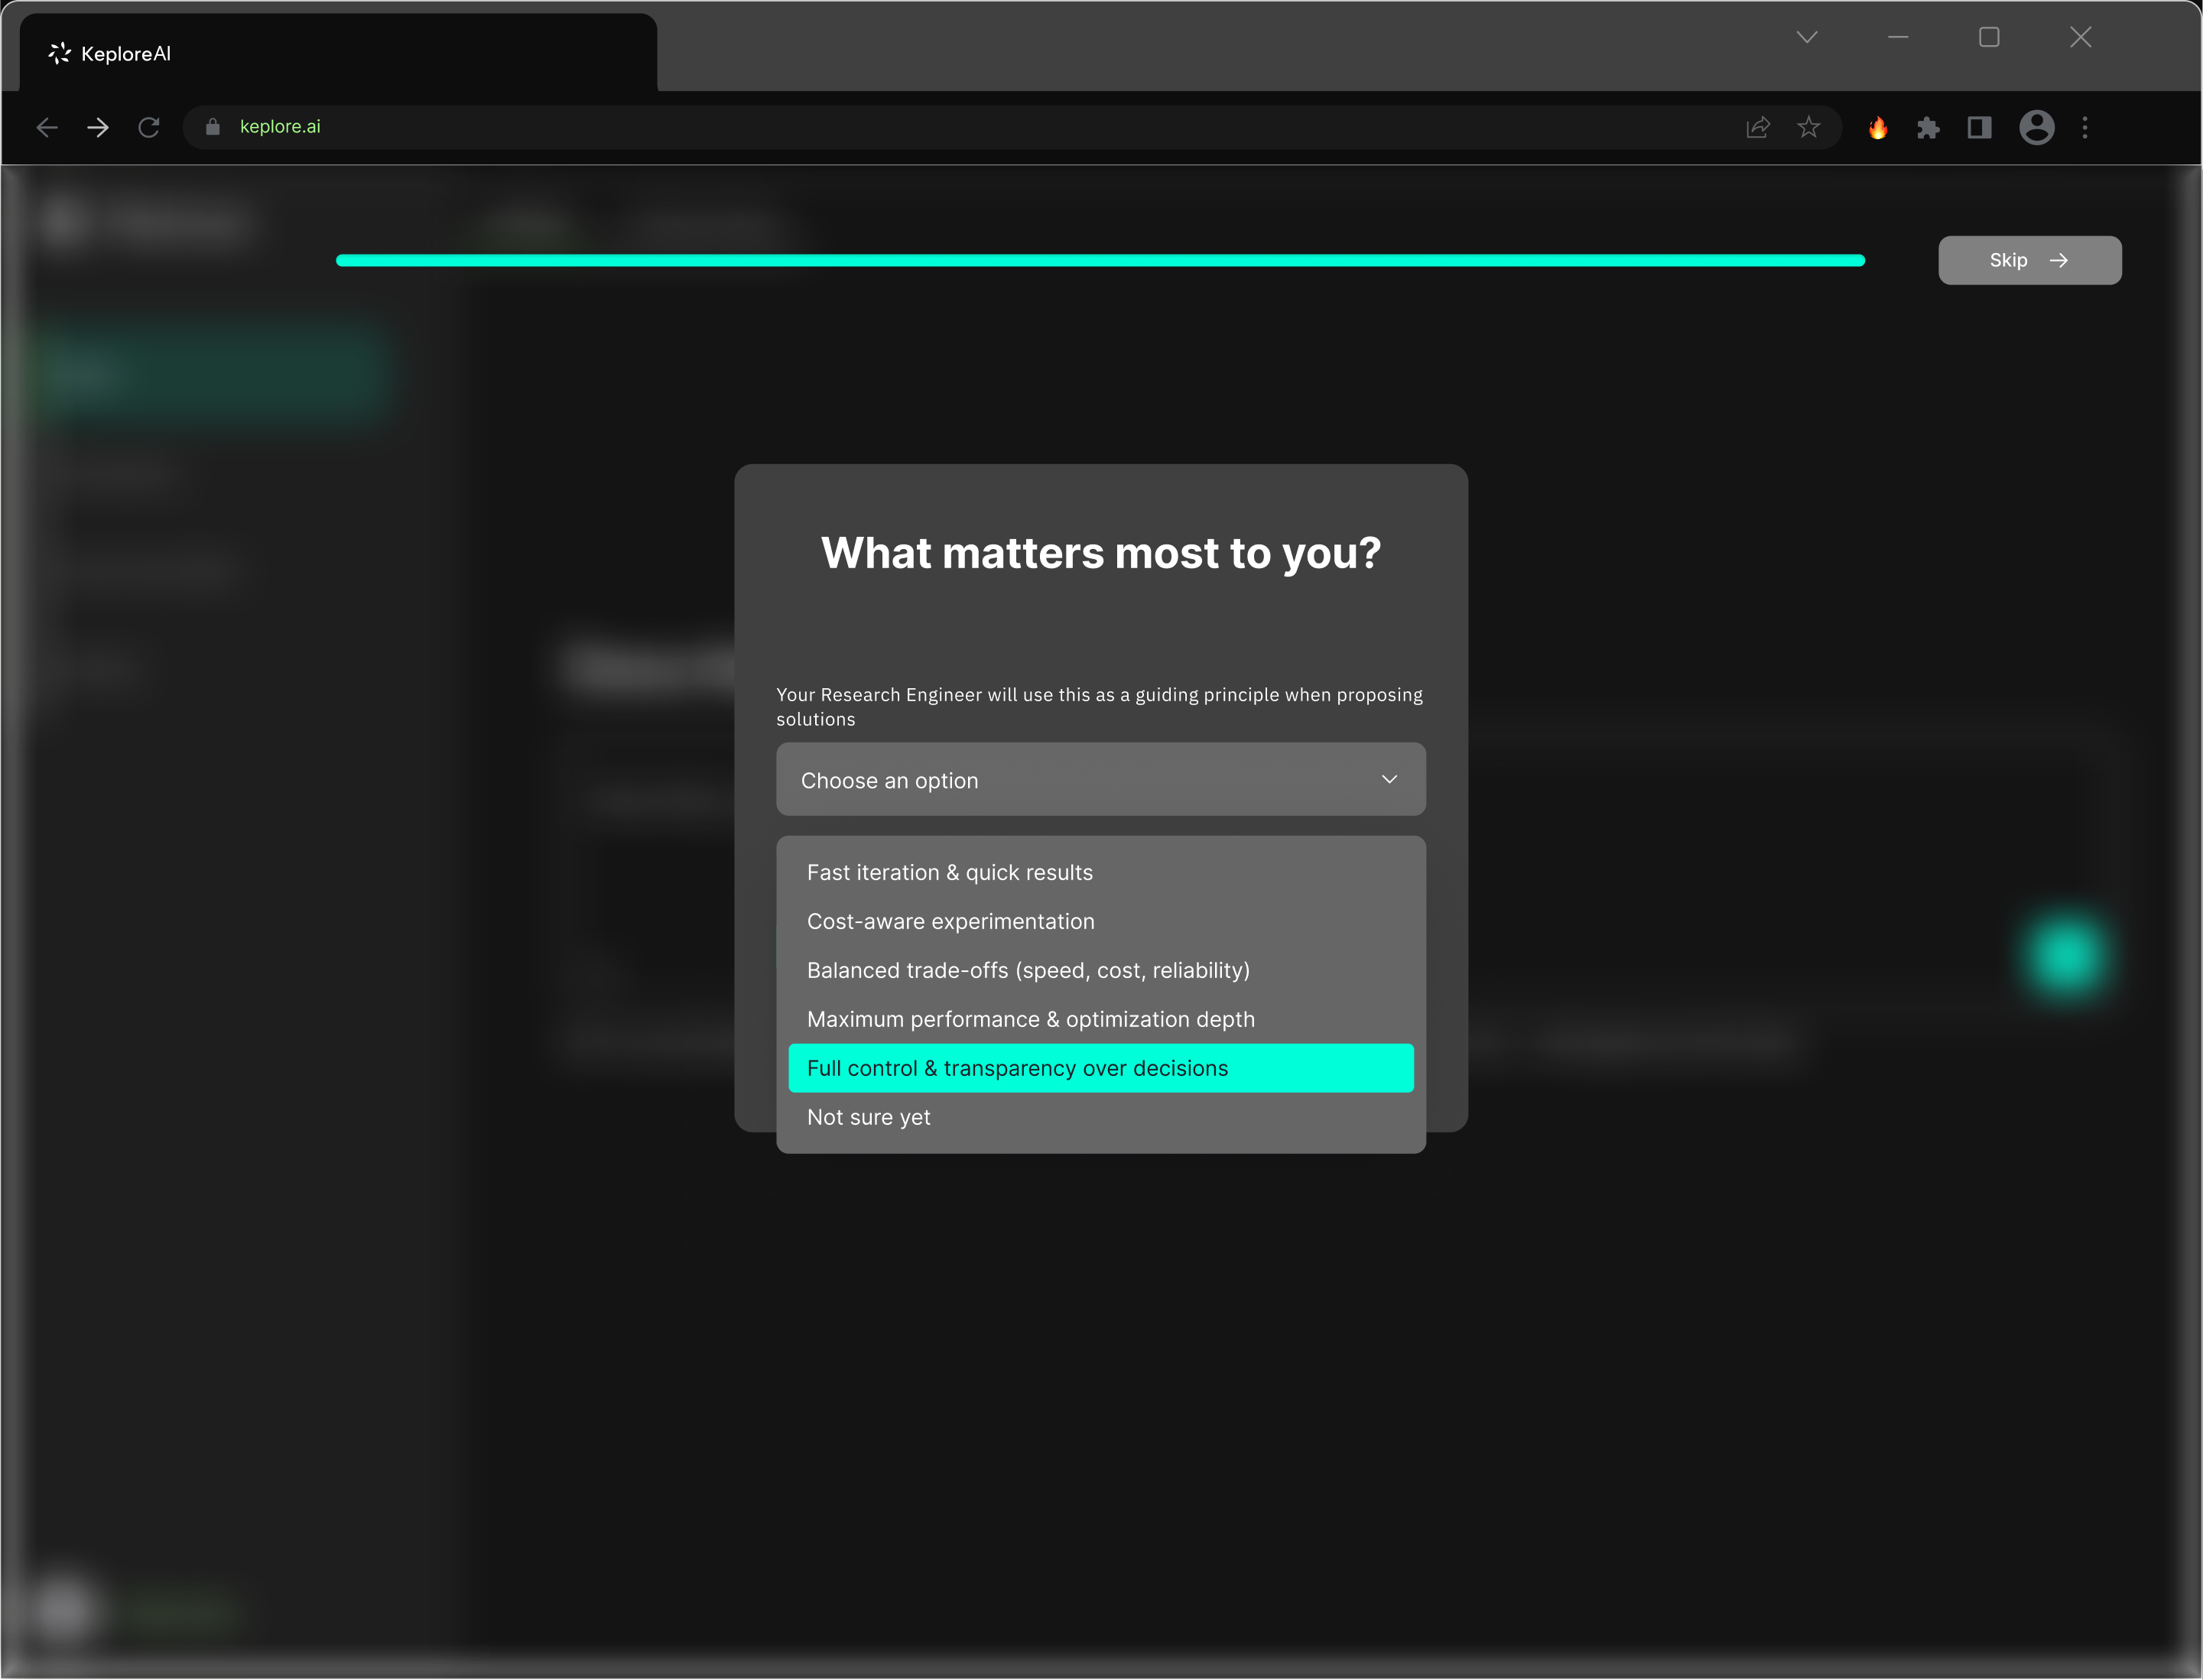Click inside the address bar
2203x1680 pixels.
(700, 127)
